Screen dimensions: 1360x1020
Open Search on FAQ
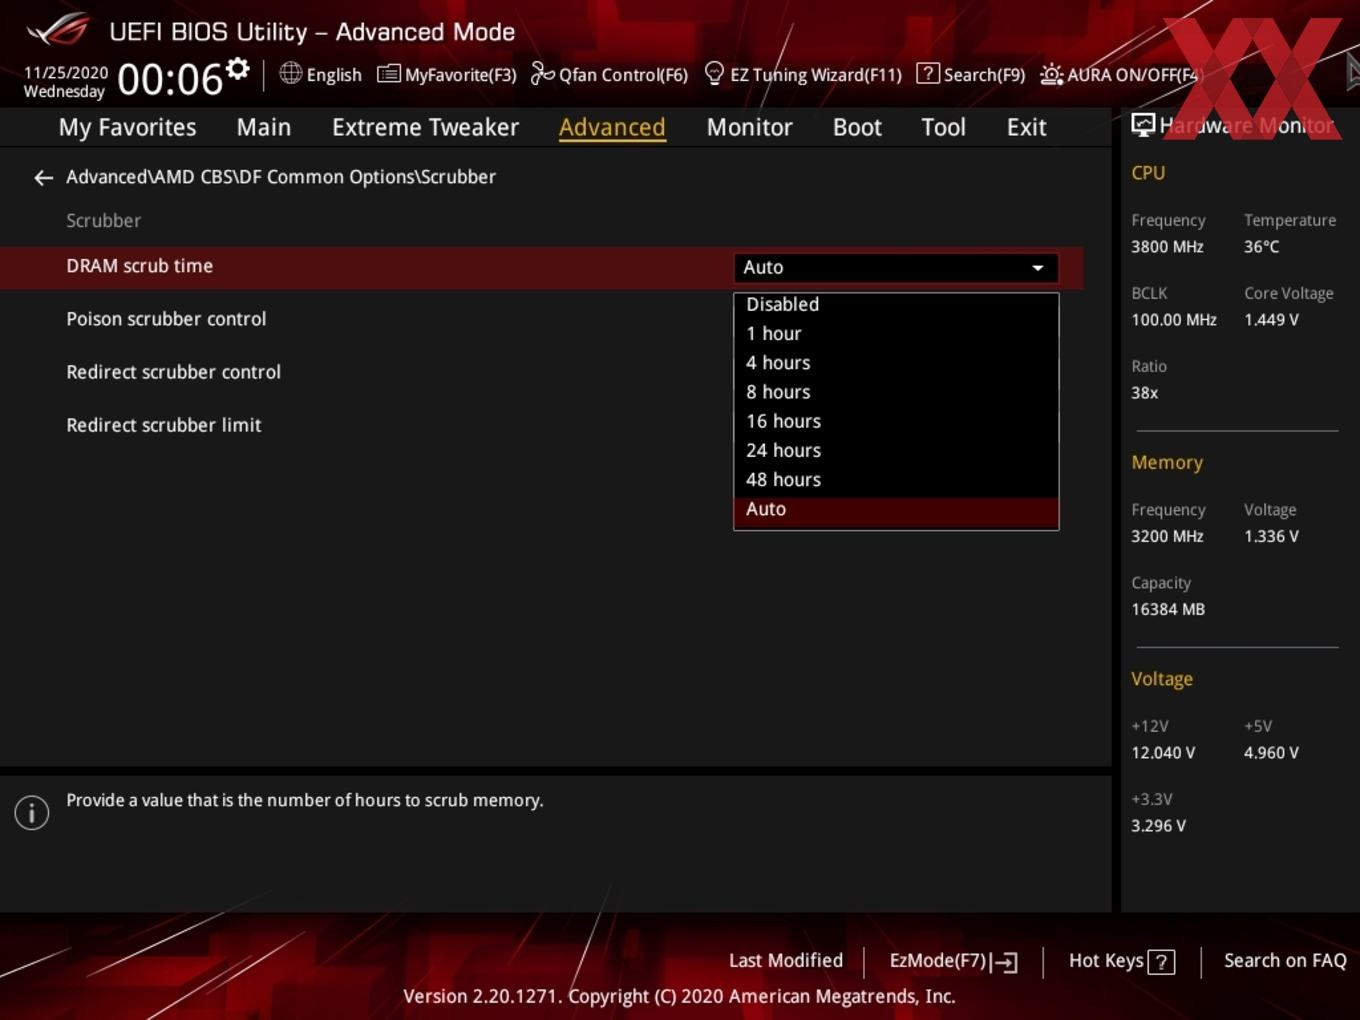click(1285, 961)
